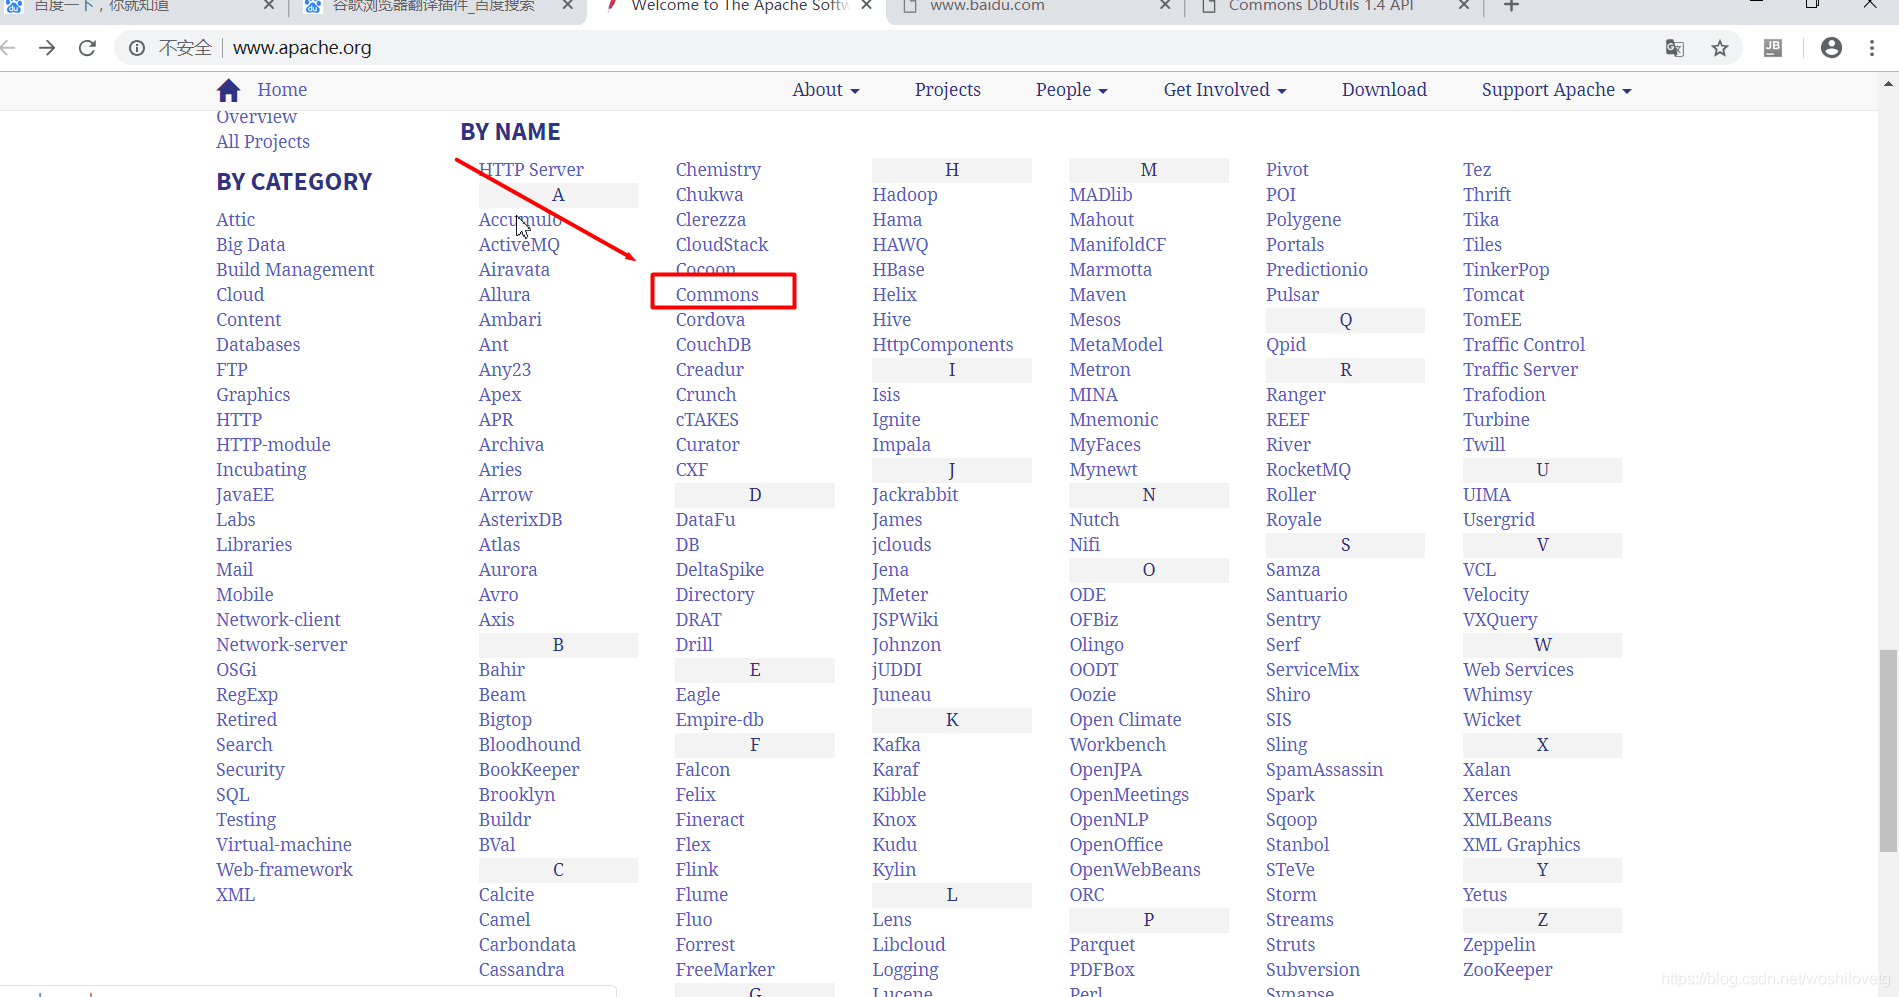Open Chrome's three-dot menu
Screen dimensions: 1899x997
pyautogui.click(x=1872, y=48)
